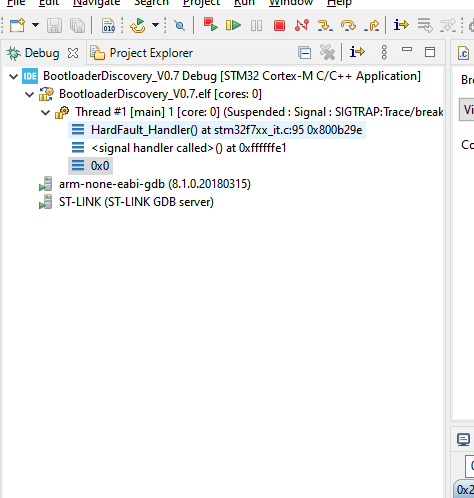Open the Window menu

click(291, 3)
